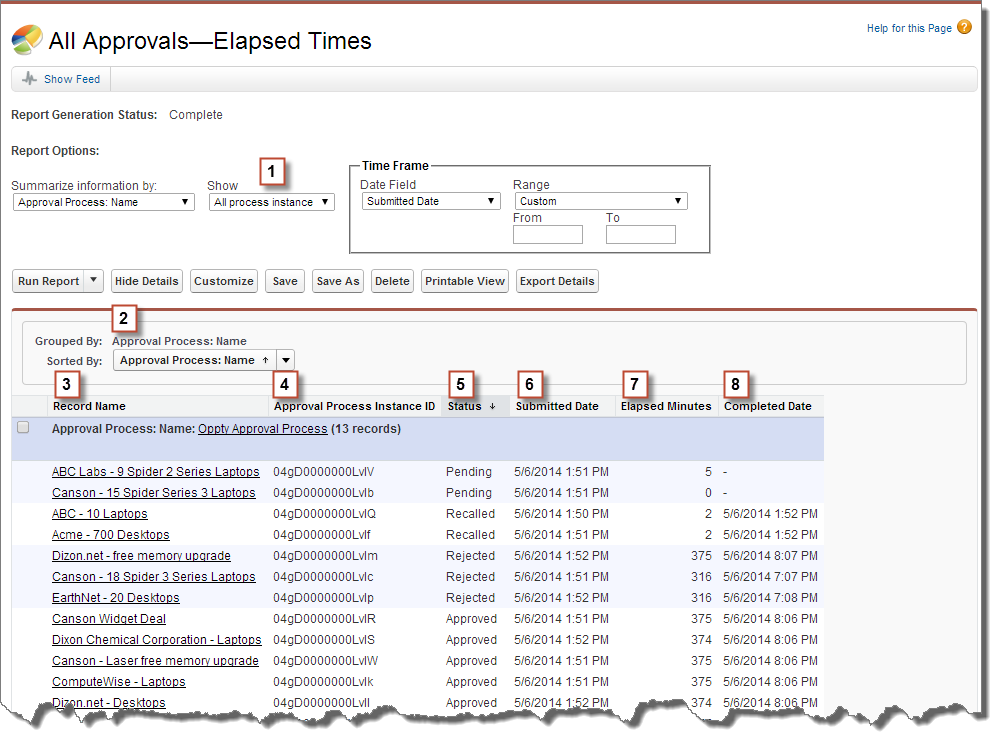Open the Range dropdown

[x=601, y=201]
